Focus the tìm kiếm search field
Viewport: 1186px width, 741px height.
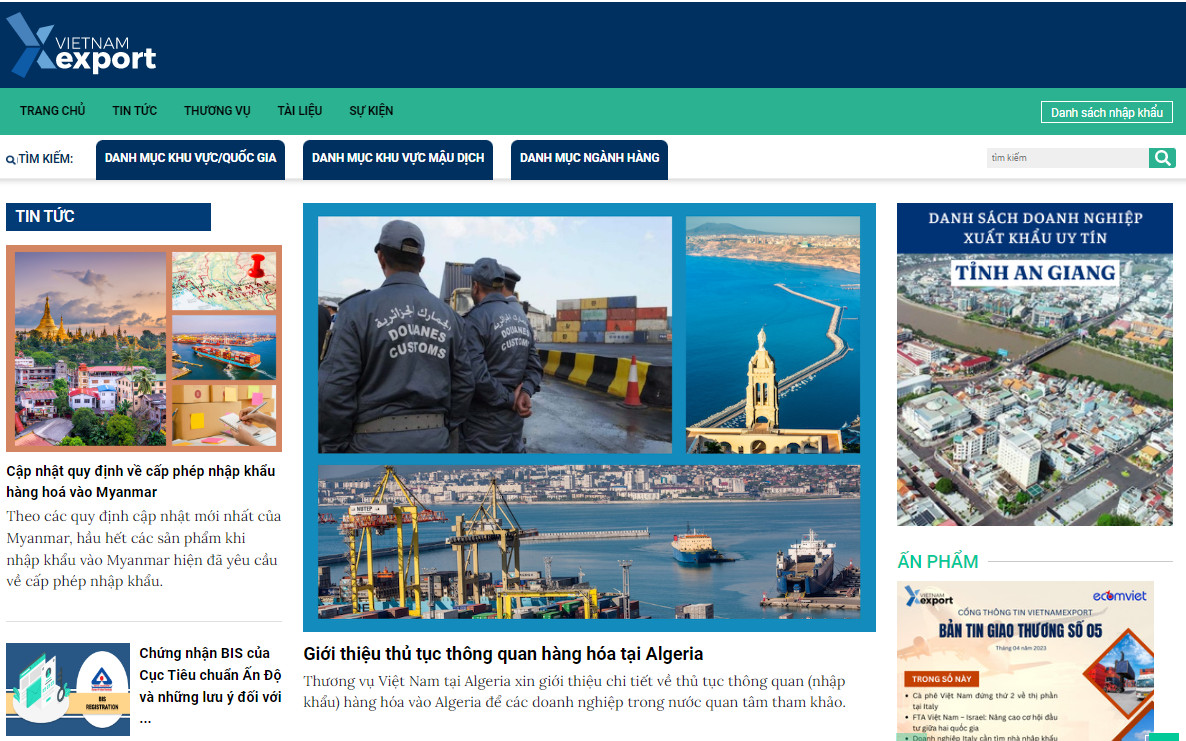pos(1066,158)
